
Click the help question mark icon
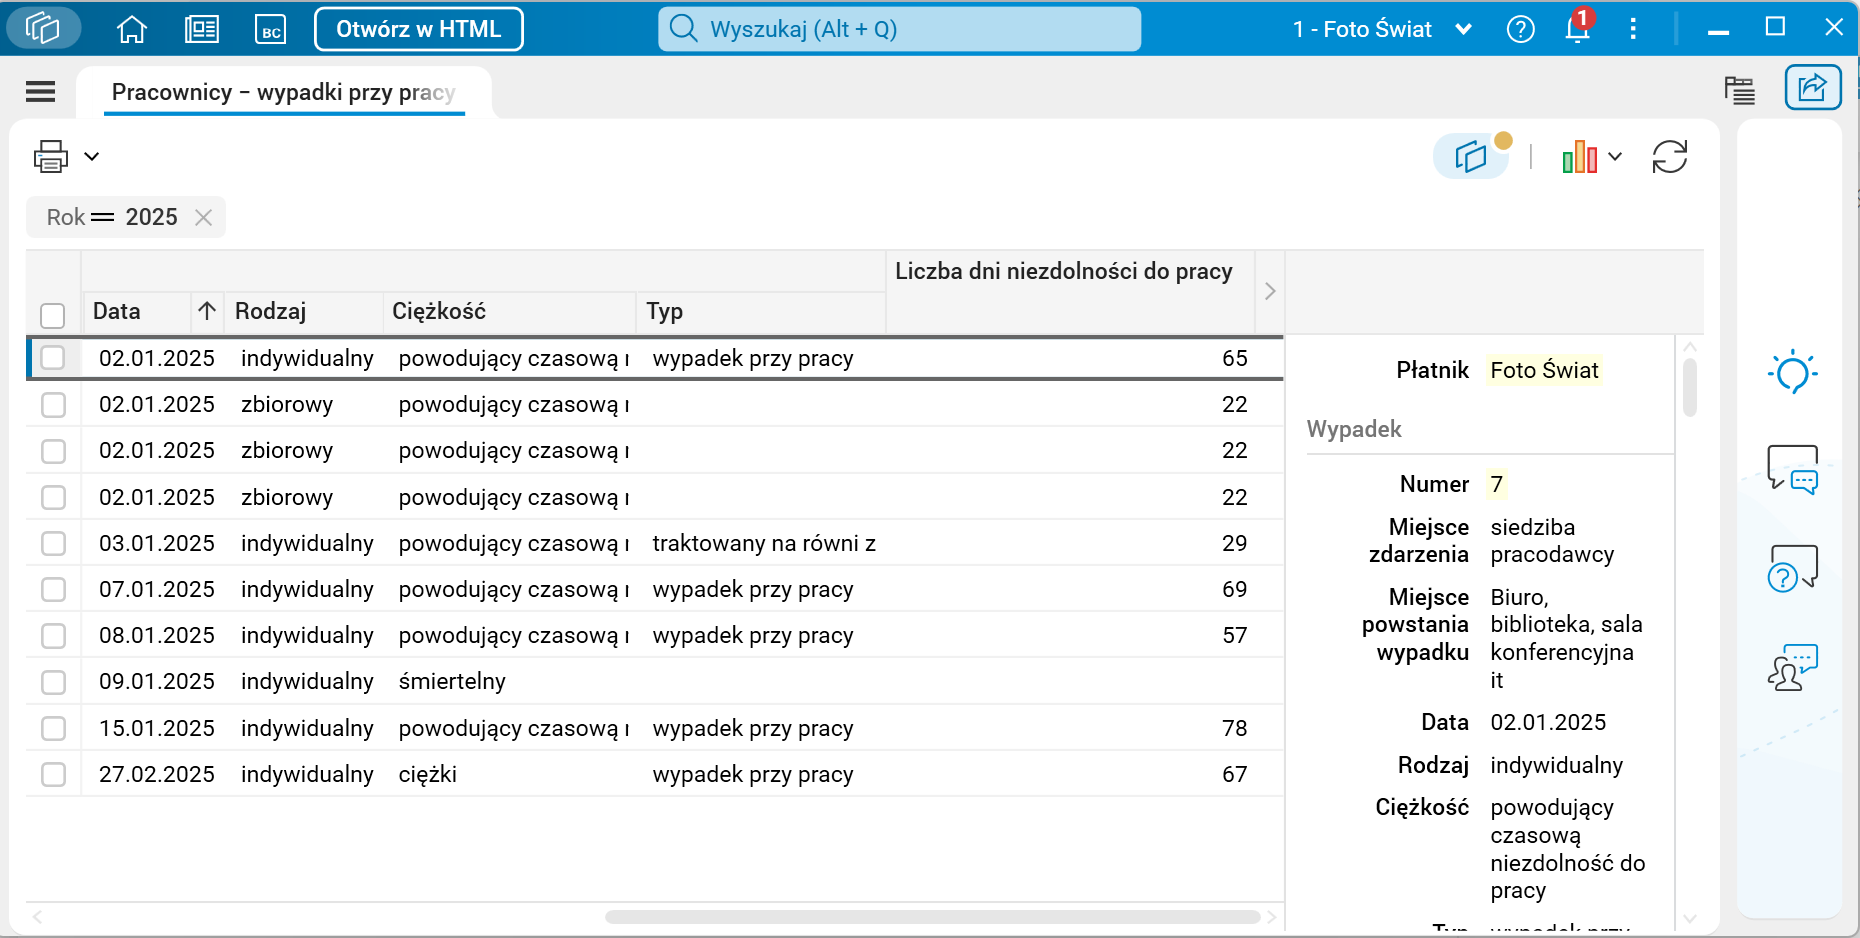point(1520,30)
